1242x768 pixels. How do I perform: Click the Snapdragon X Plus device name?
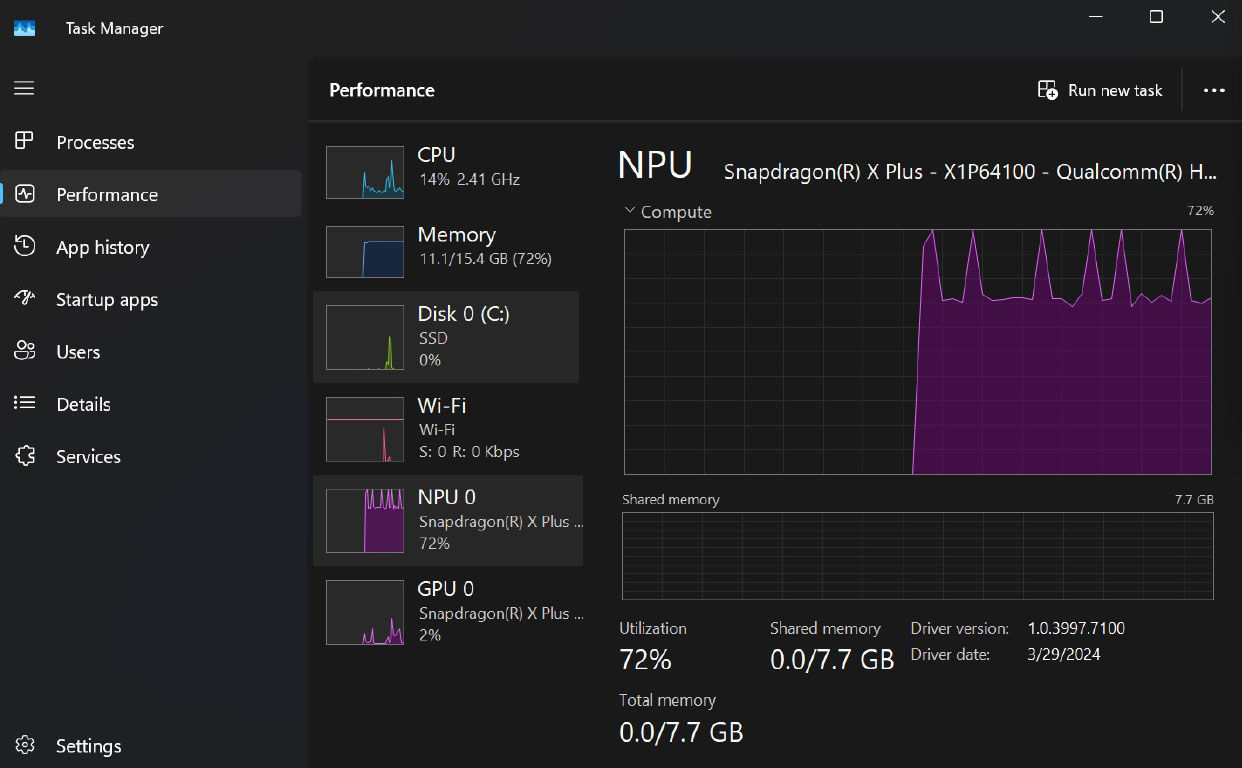[970, 172]
